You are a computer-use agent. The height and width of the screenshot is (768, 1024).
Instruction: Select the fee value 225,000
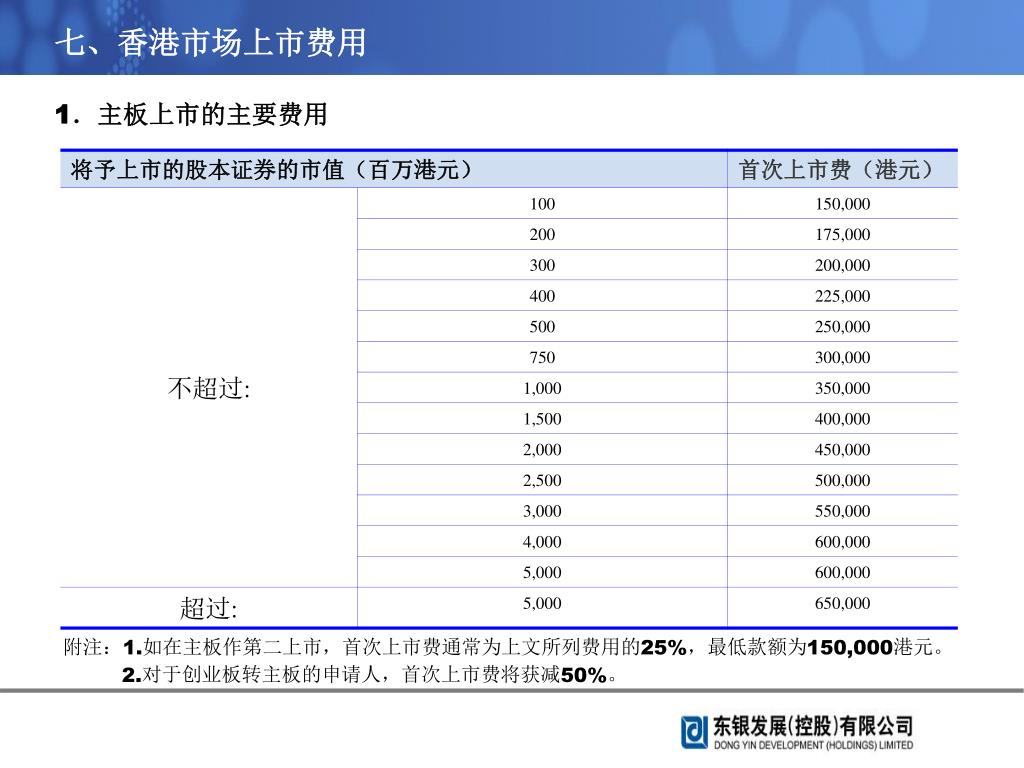click(x=842, y=296)
